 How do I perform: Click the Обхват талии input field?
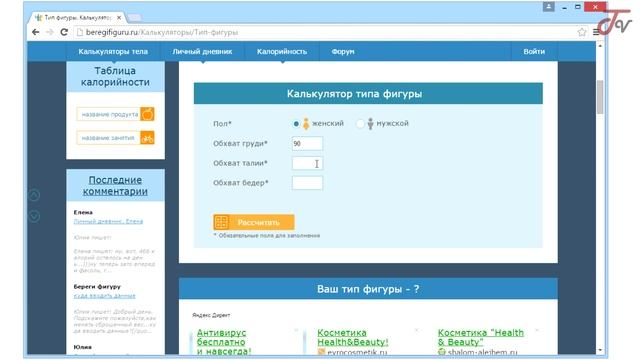[x=307, y=163]
